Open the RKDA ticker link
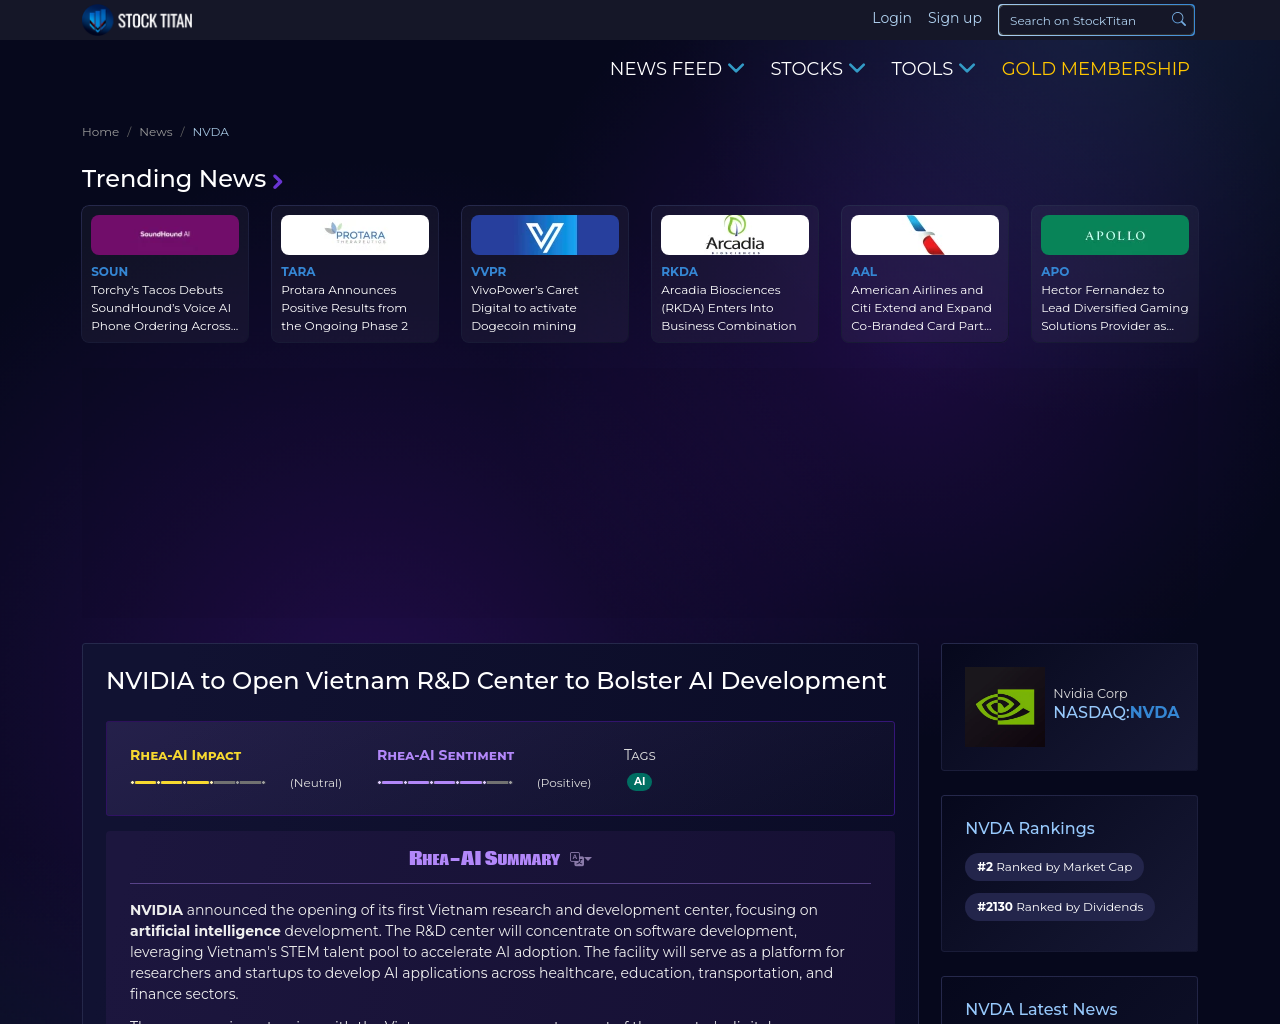 coord(679,271)
